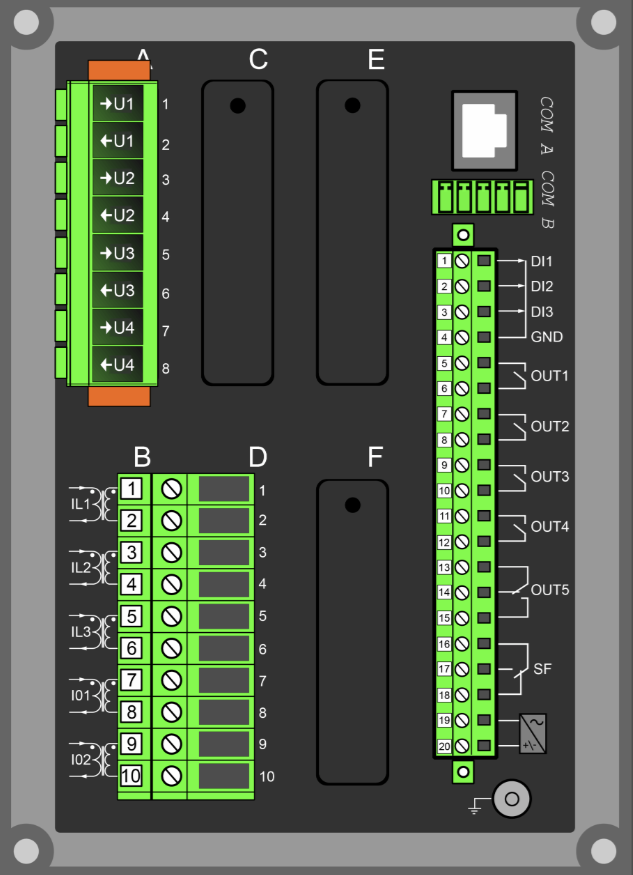Select numbered terminal 10 in block B
This screenshot has height=875, width=633.
click(132, 776)
